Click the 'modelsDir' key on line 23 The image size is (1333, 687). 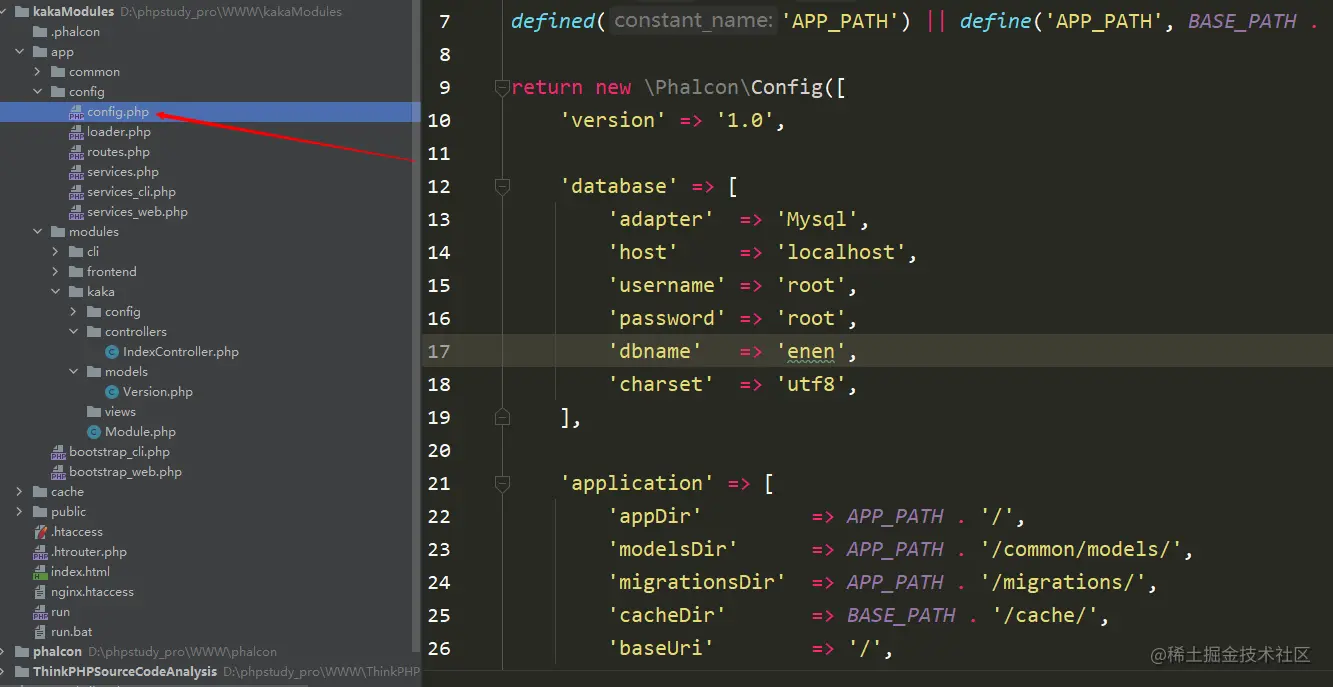[x=673, y=549]
